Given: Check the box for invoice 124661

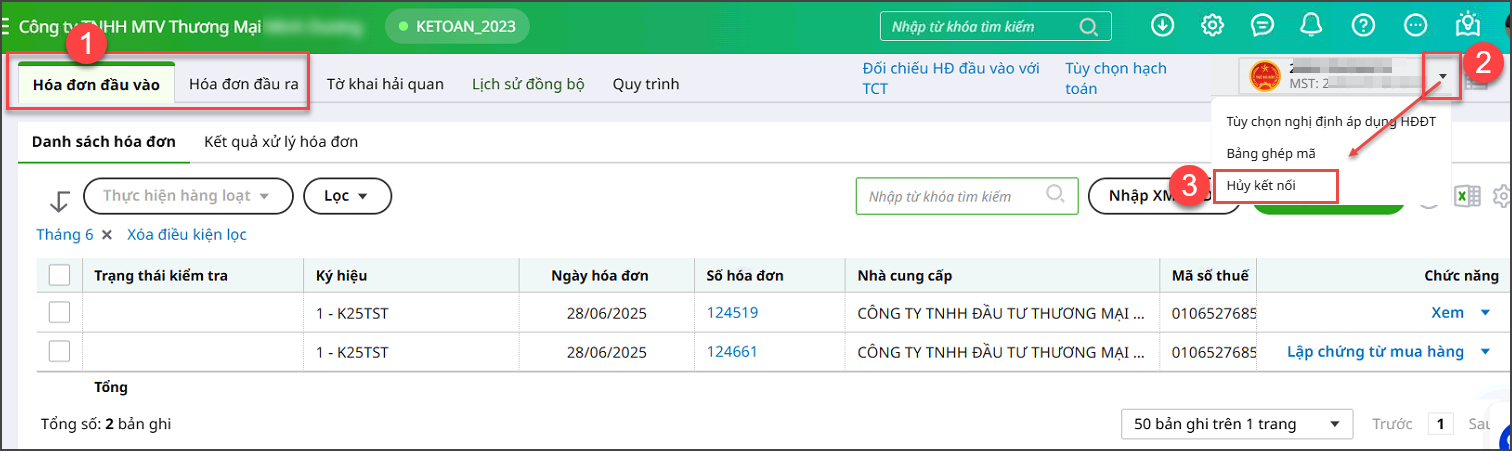Looking at the screenshot, I should pyautogui.click(x=59, y=351).
